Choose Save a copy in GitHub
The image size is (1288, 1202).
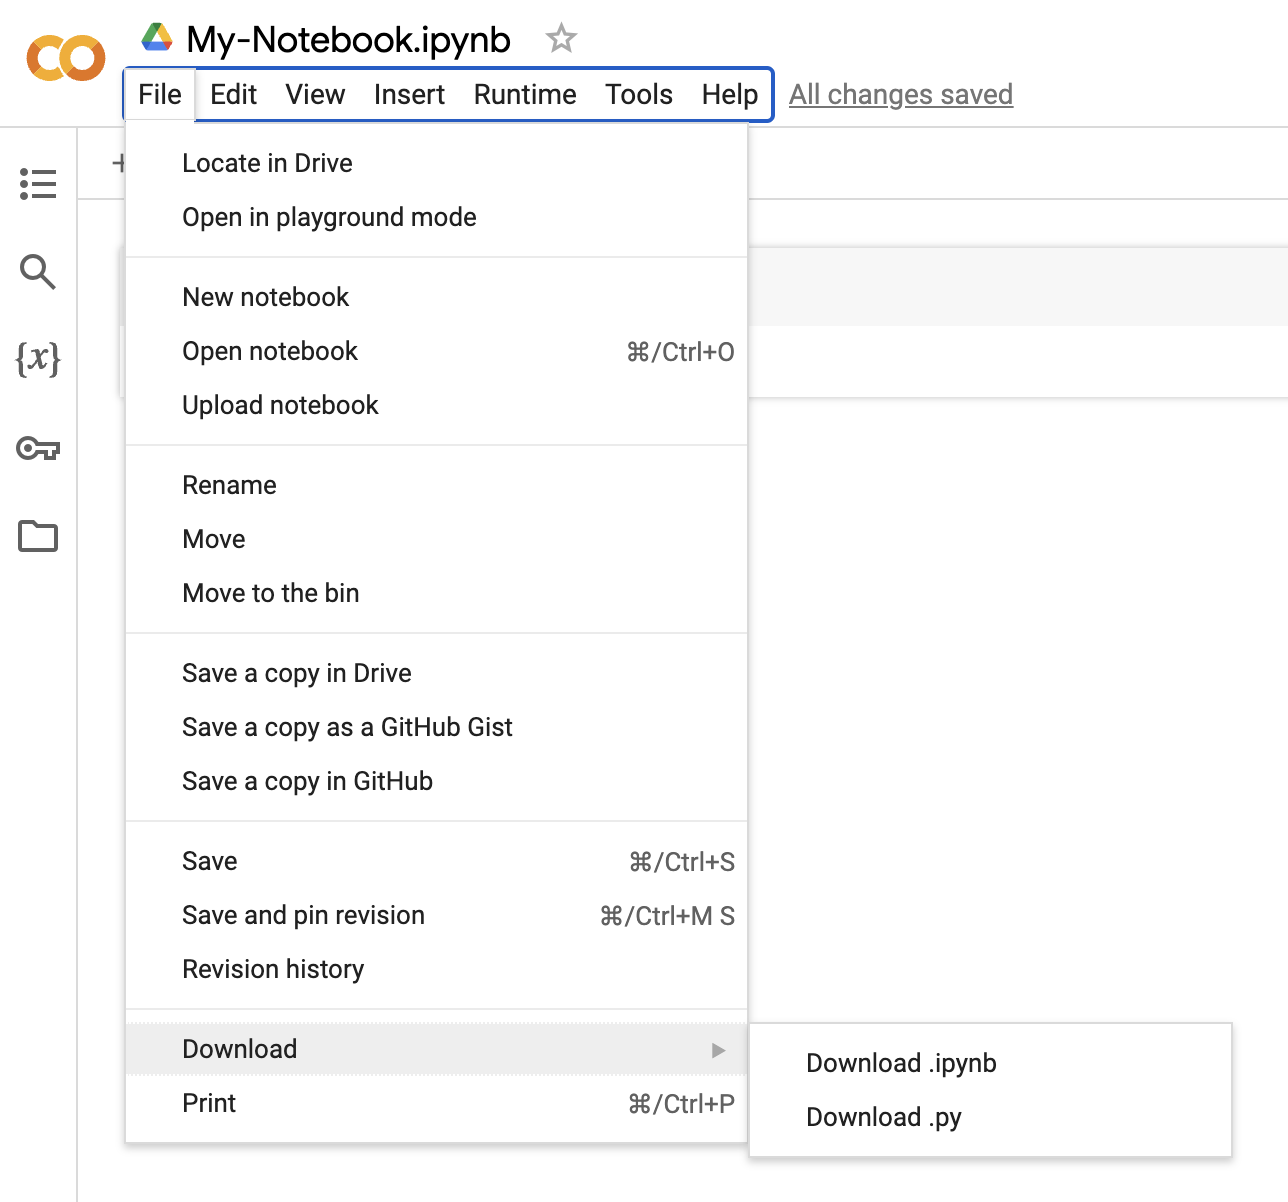(x=307, y=781)
